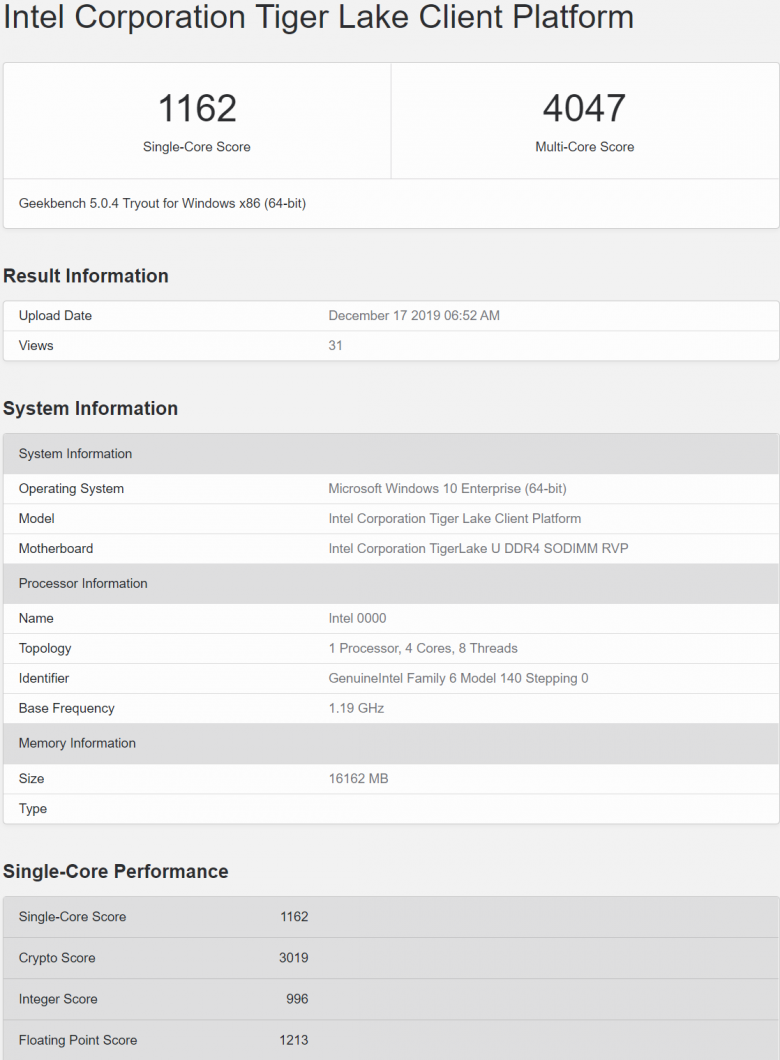This screenshot has height=1060, width=780.
Task: Click the Topology label
Action: click(45, 648)
